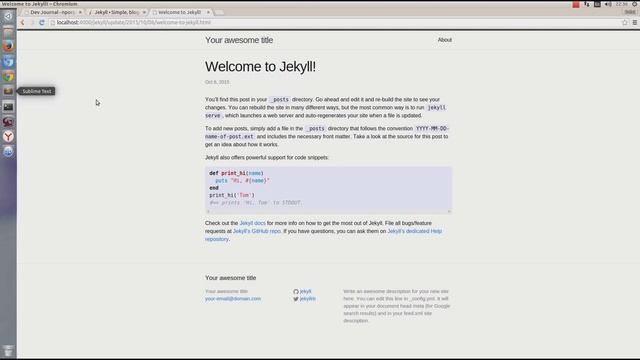
Task: Reload the current page
Action: tap(42, 22)
